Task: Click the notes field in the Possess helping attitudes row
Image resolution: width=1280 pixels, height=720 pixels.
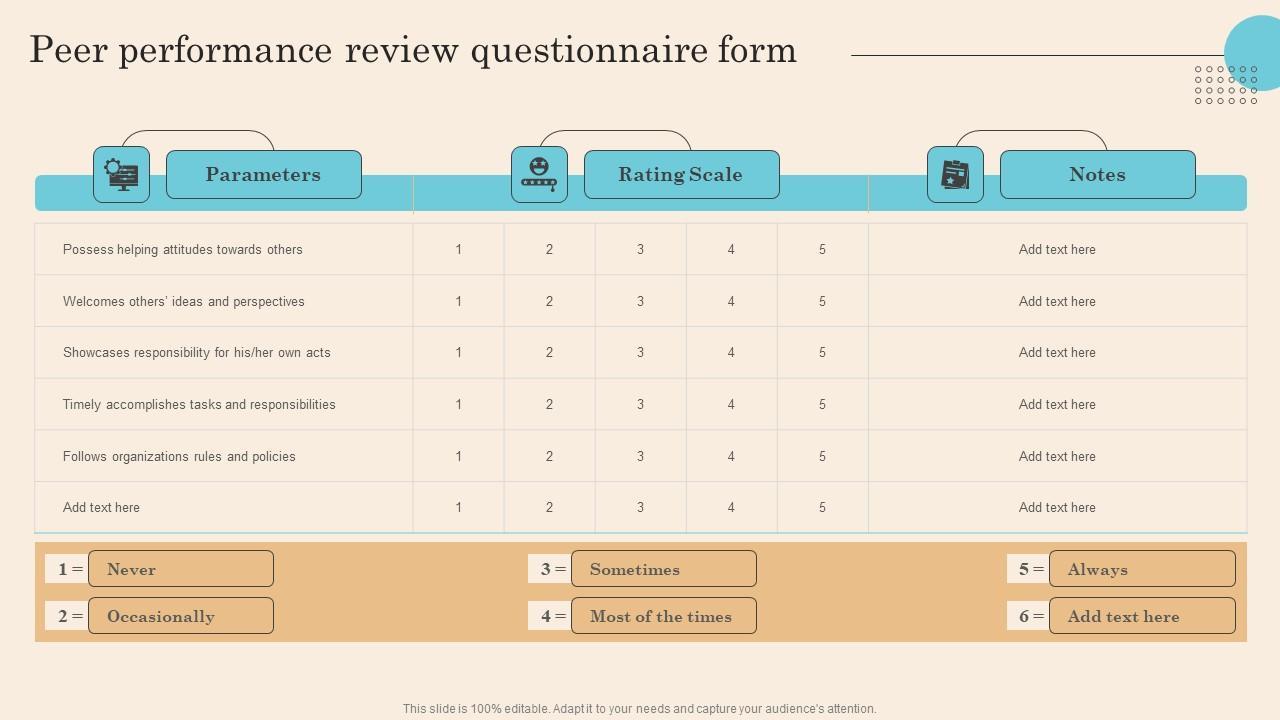Action: [1057, 250]
